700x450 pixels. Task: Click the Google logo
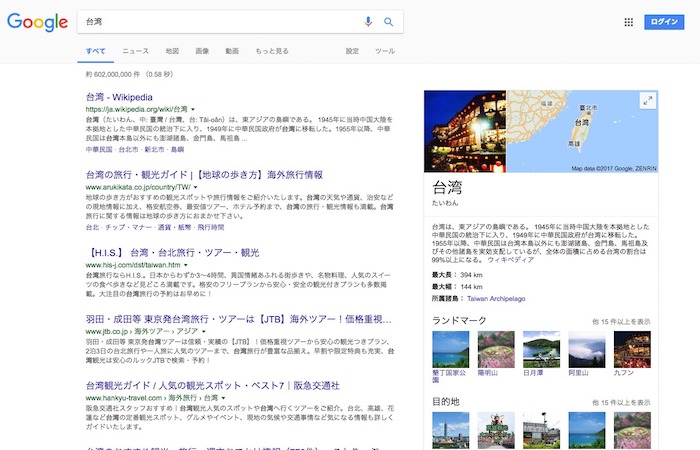(36, 22)
